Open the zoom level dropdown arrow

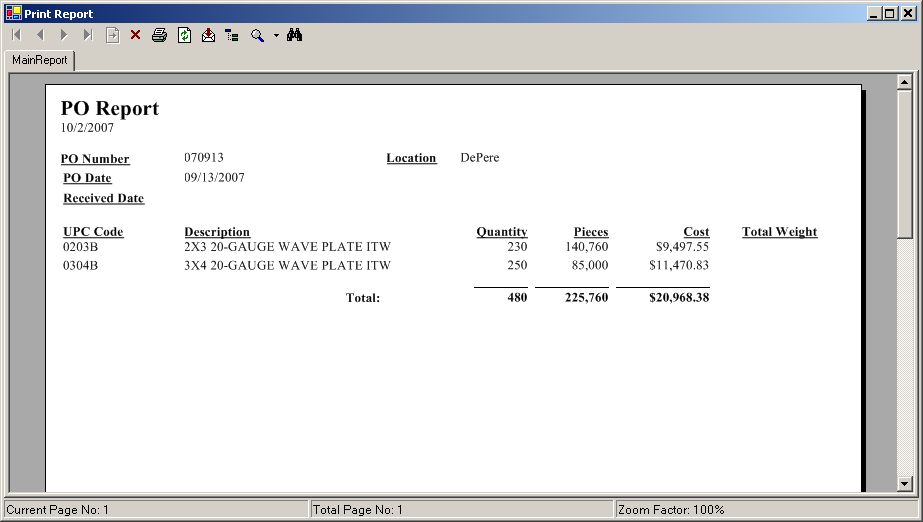coord(276,35)
